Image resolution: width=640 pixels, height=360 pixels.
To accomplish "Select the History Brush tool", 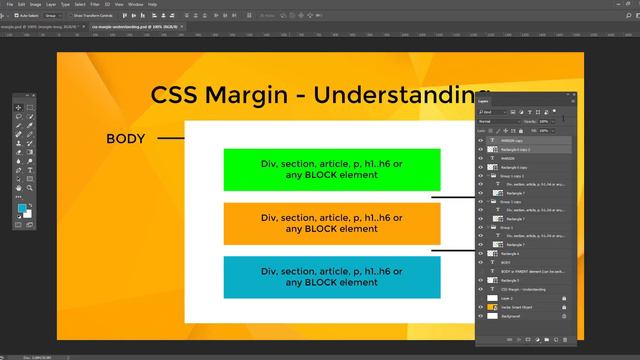I will [30, 143].
